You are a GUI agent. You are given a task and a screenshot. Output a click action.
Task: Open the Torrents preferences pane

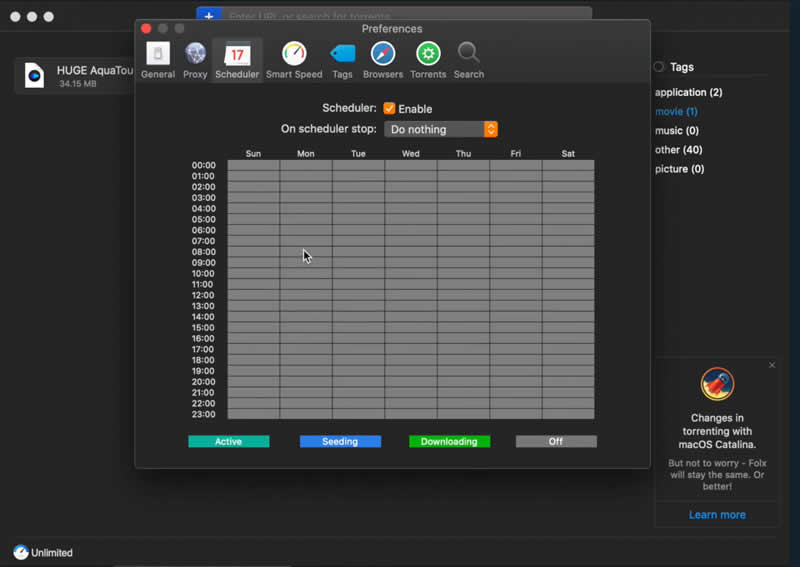tap(428, 60)
